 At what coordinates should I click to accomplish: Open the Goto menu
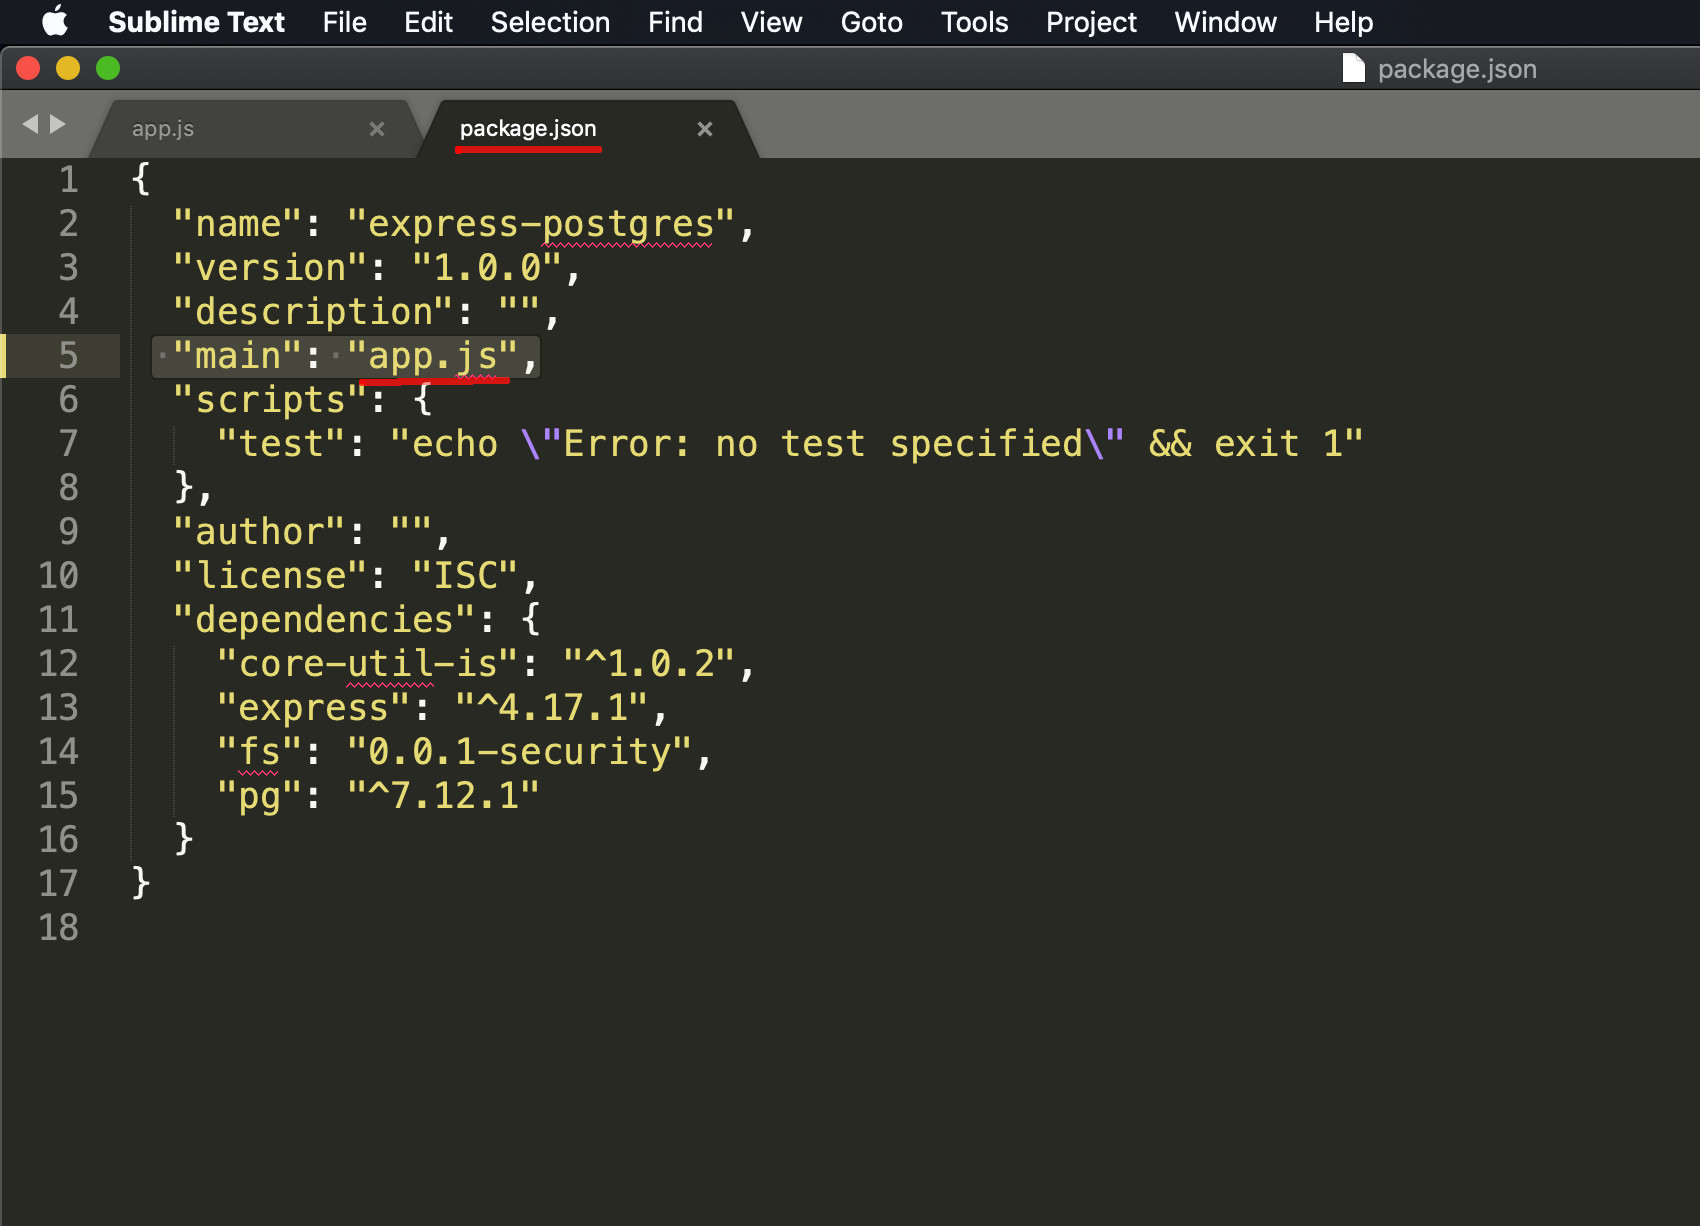(871, 22)
